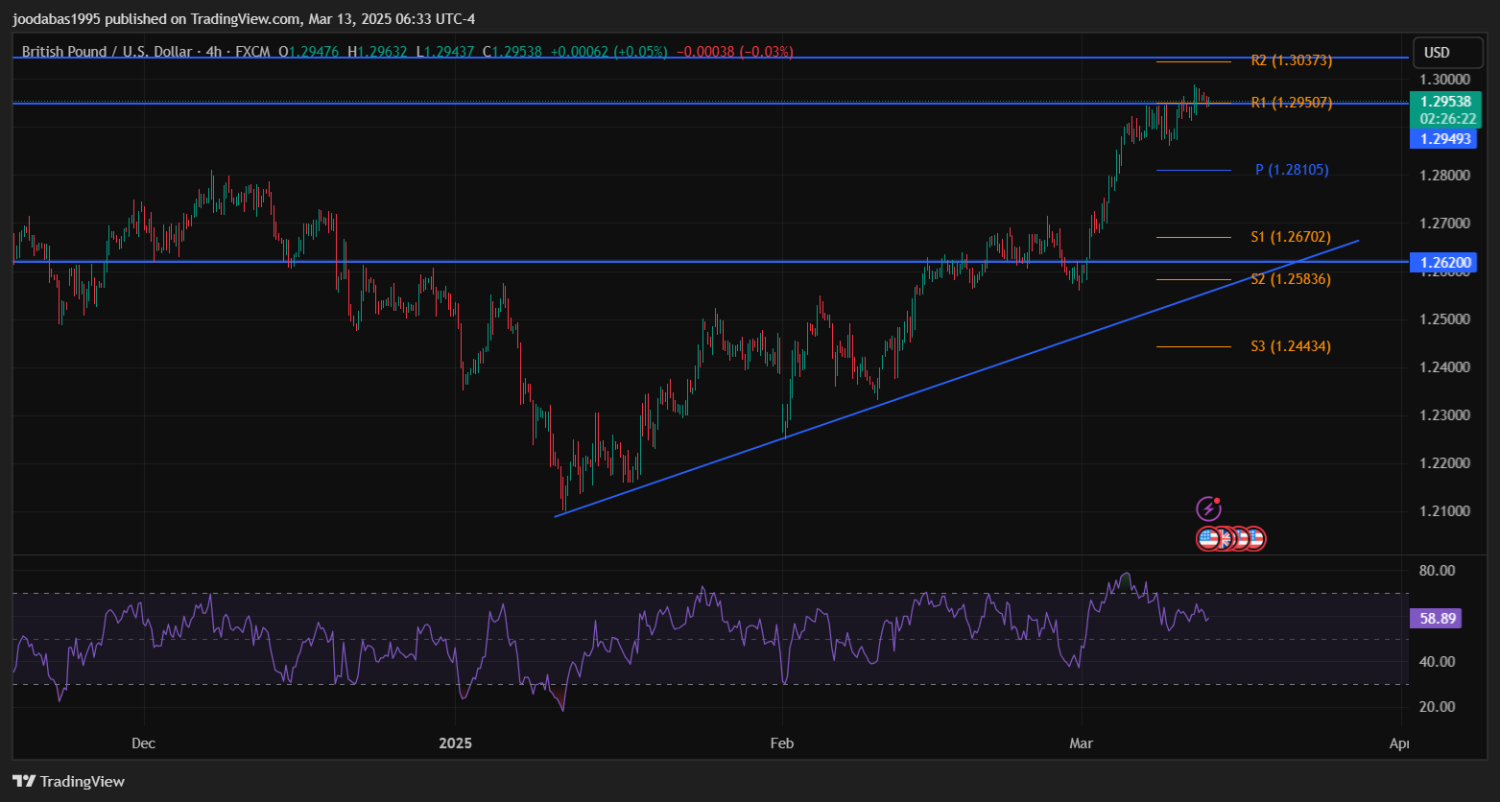Click the RSI 40.00 axis label
This screenshot has width=1500, height=802.
click(x=1436, y=661)
